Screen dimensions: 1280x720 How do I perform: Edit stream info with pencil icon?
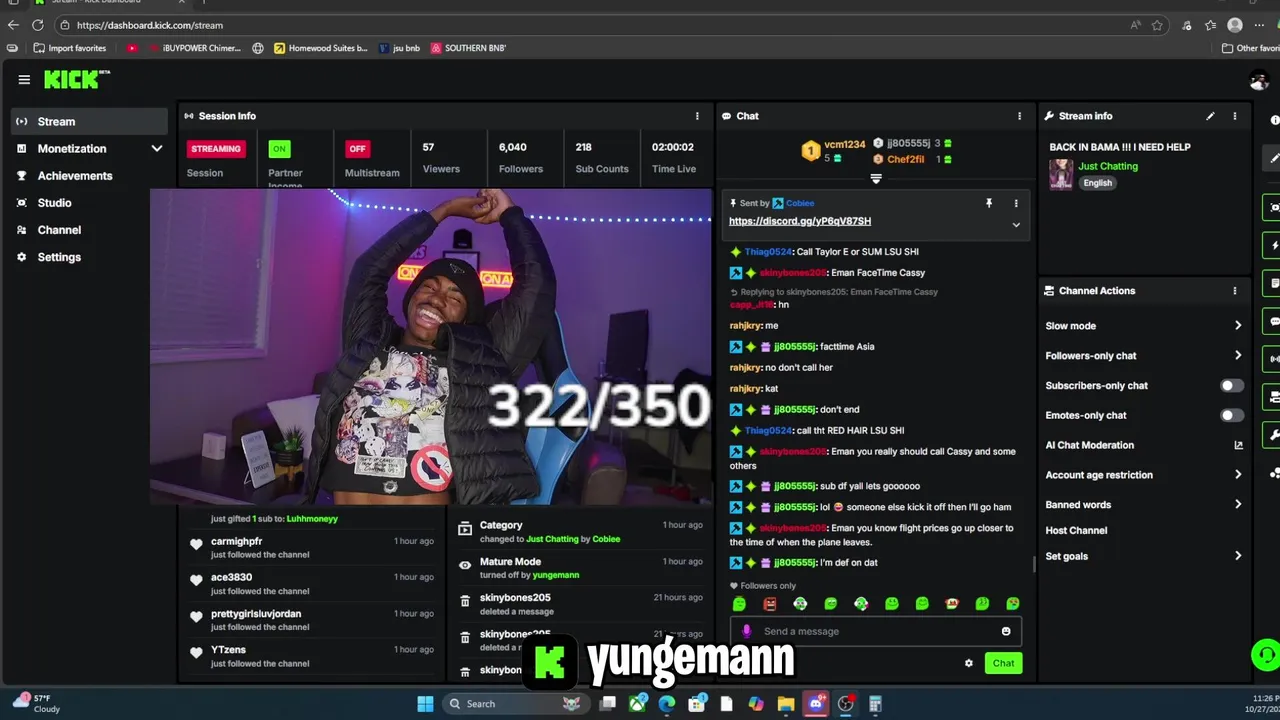1210,116
